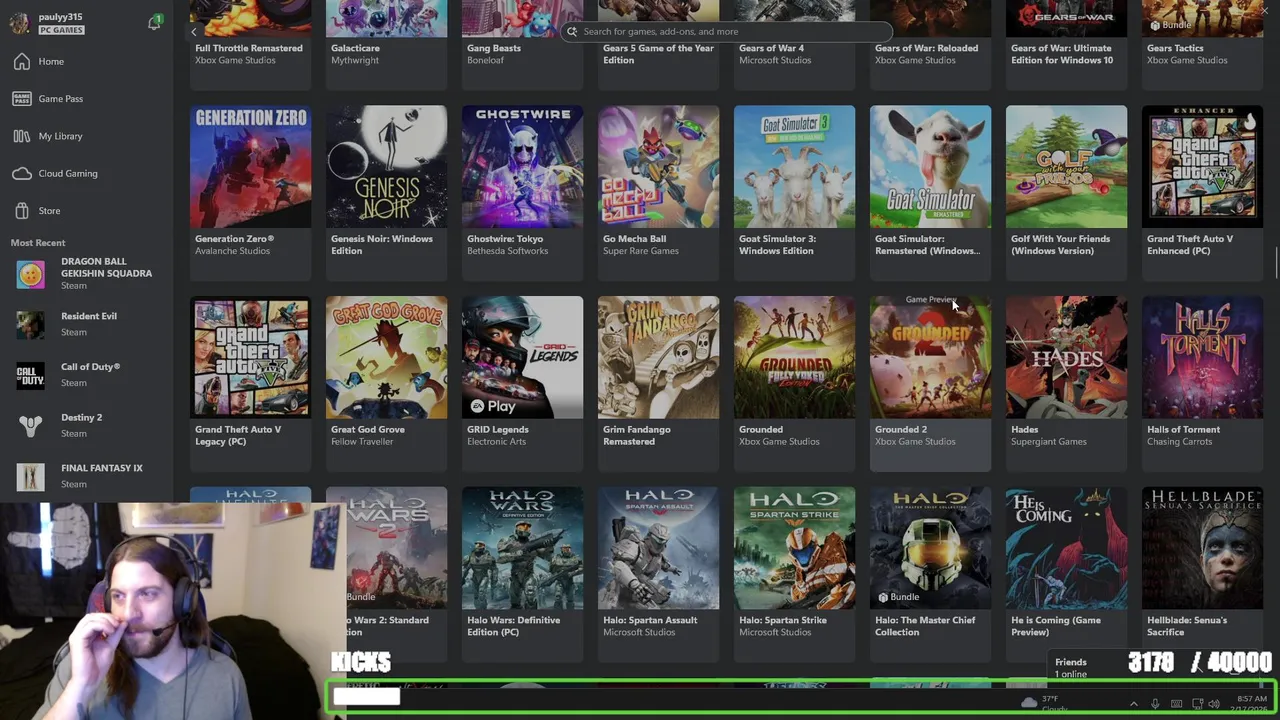Image resolution: width=1280 pixels, height=720 pixels.
Task: Focus the search for games input field
Action: point(727,32)
